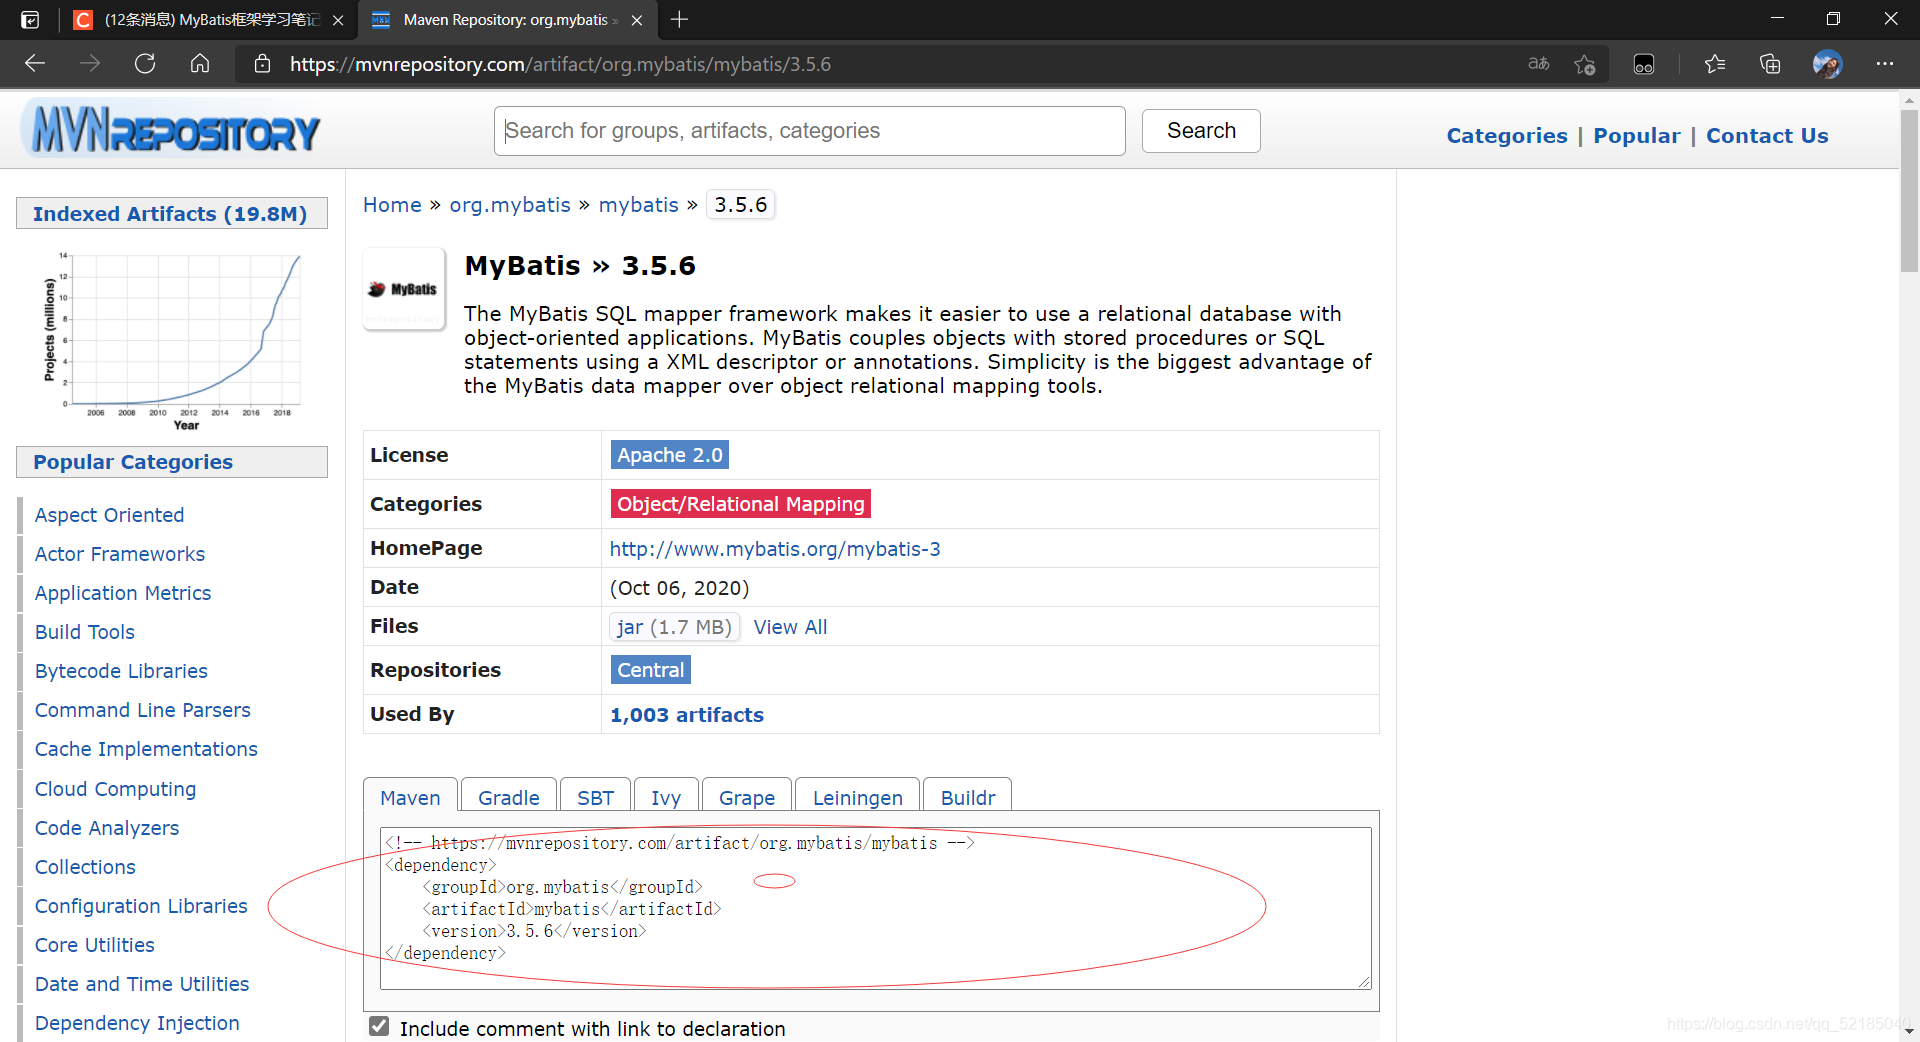Open the 1,003 artifacts link

pyautogui.click(x=687, y=715)
